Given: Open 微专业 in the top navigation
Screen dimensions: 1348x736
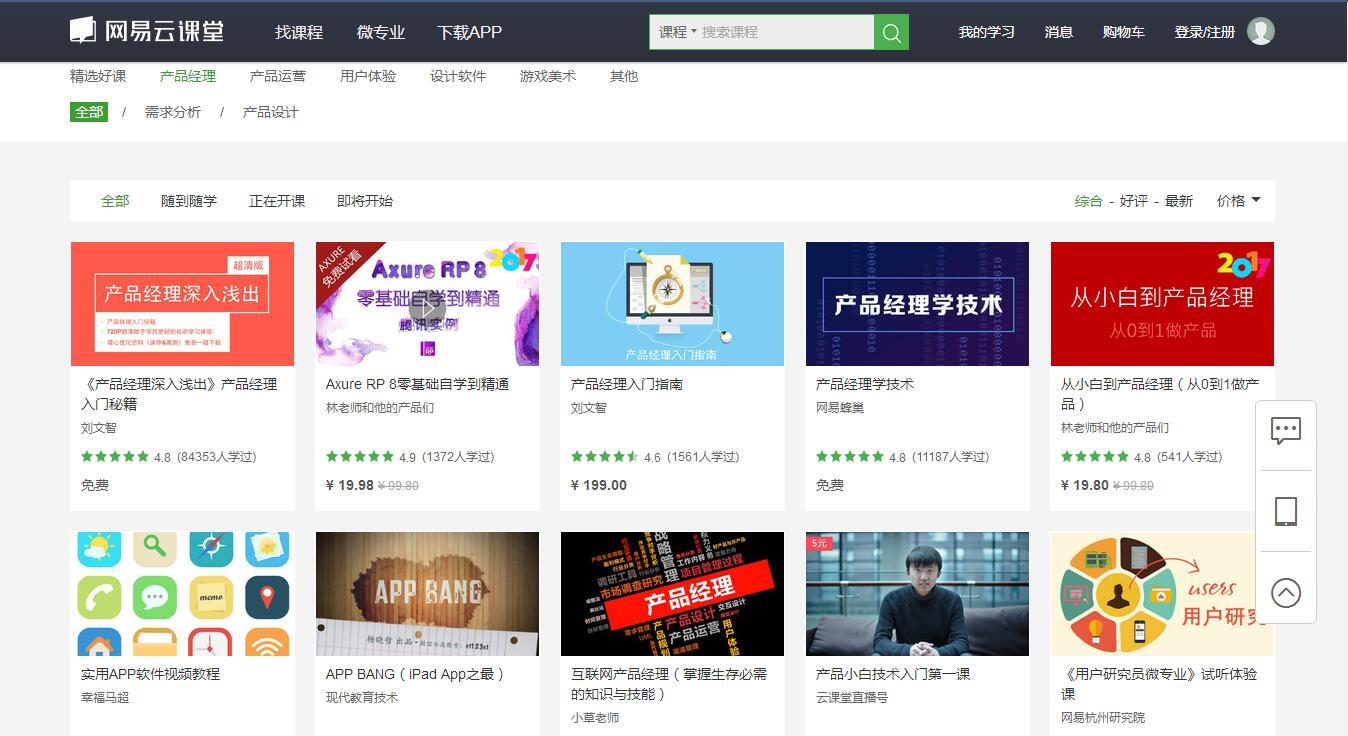Looking at the screenshot, I should [x=381, y=32].
